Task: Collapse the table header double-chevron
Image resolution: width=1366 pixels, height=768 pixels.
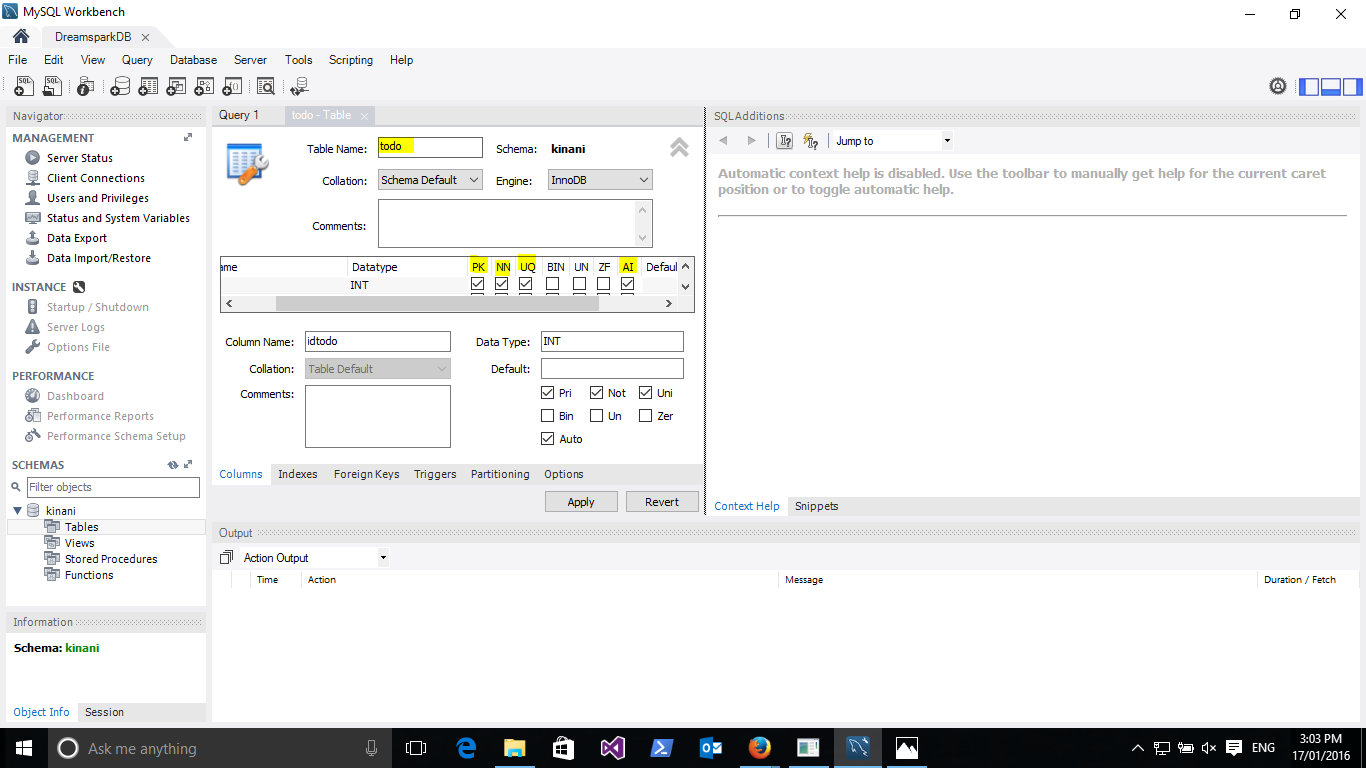Action: [x=679, y=148]
